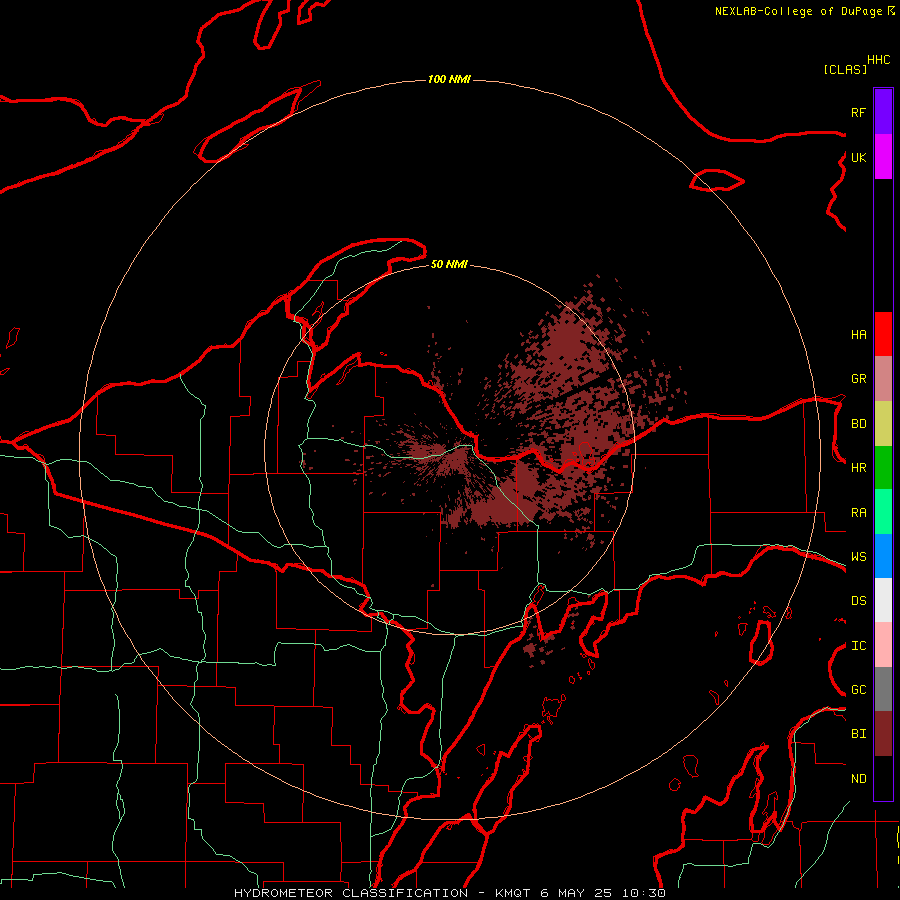Click the HA legend label
The image size is (900, 900).
pos(858,335)
